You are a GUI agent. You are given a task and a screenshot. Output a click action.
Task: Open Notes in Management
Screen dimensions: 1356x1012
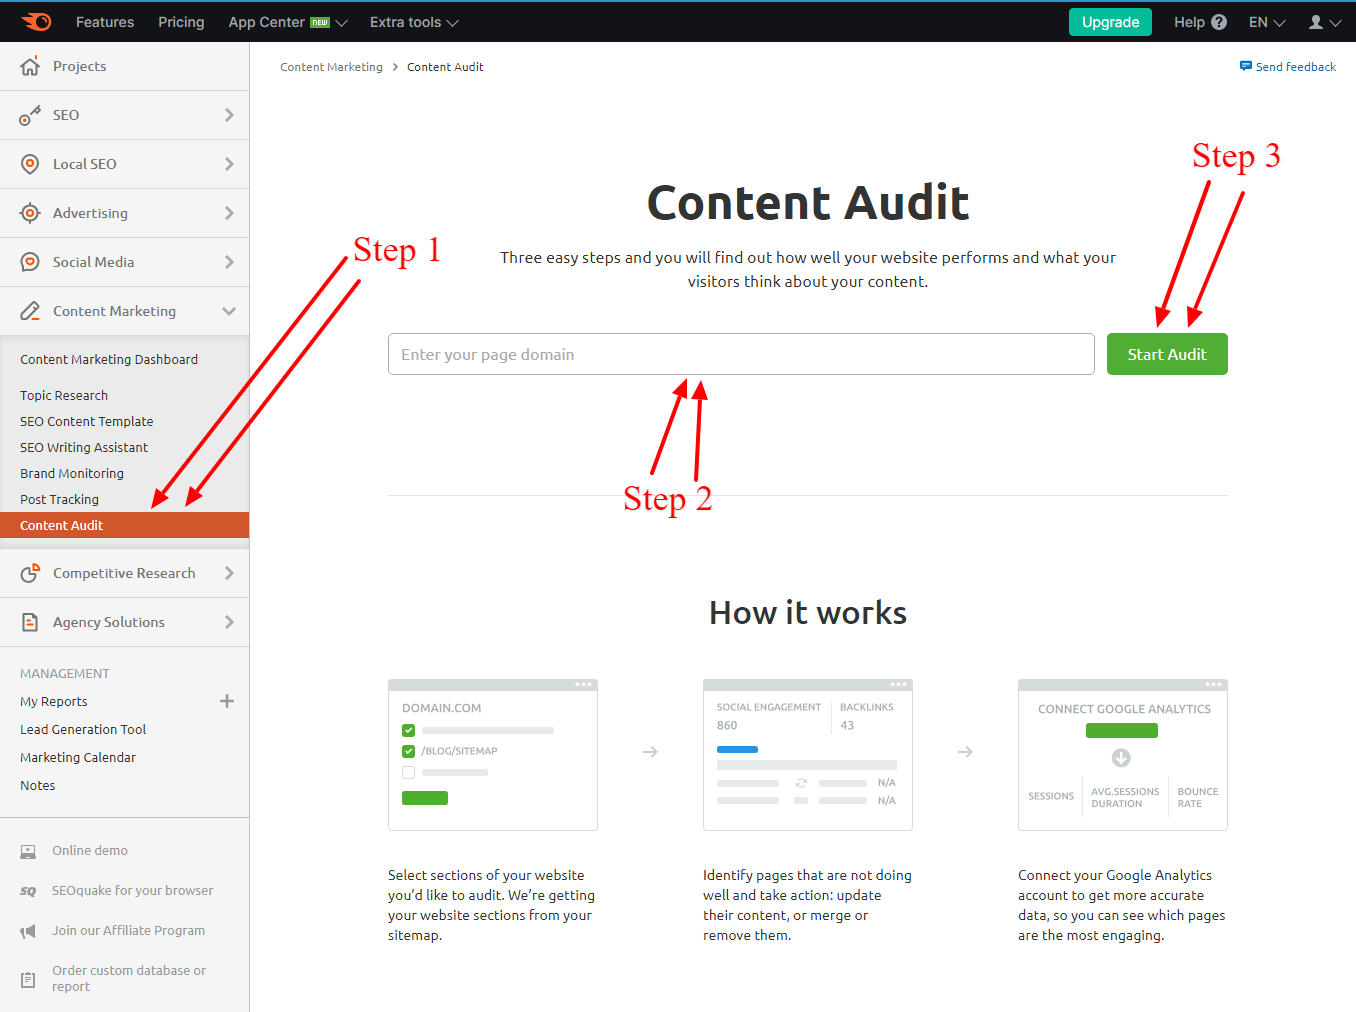coord(38,785)
